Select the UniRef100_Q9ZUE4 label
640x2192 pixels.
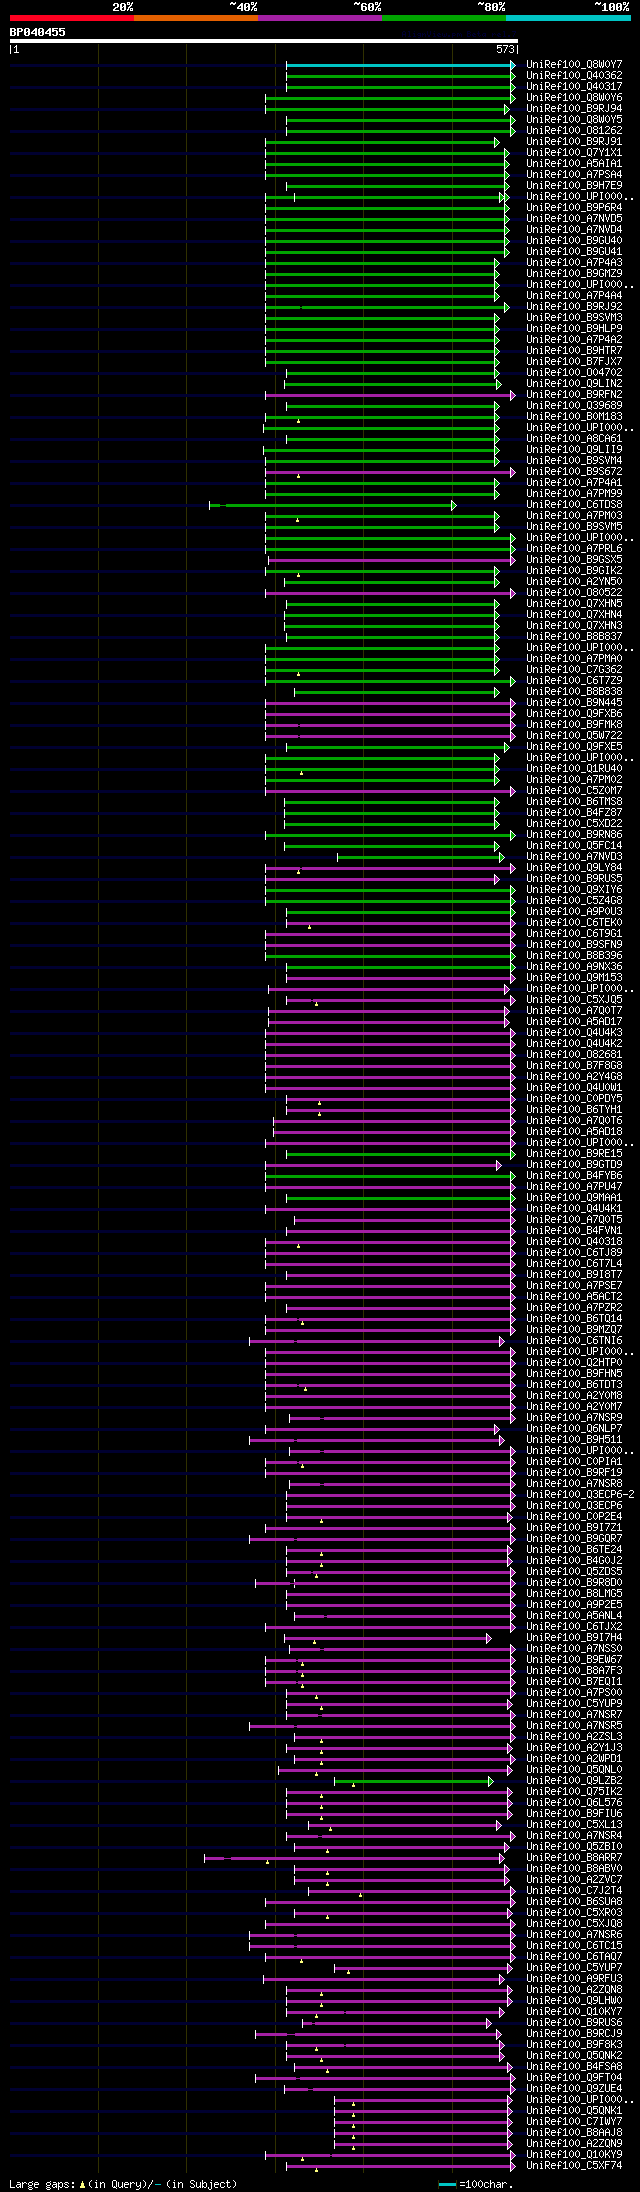(x=574, y=2089)
